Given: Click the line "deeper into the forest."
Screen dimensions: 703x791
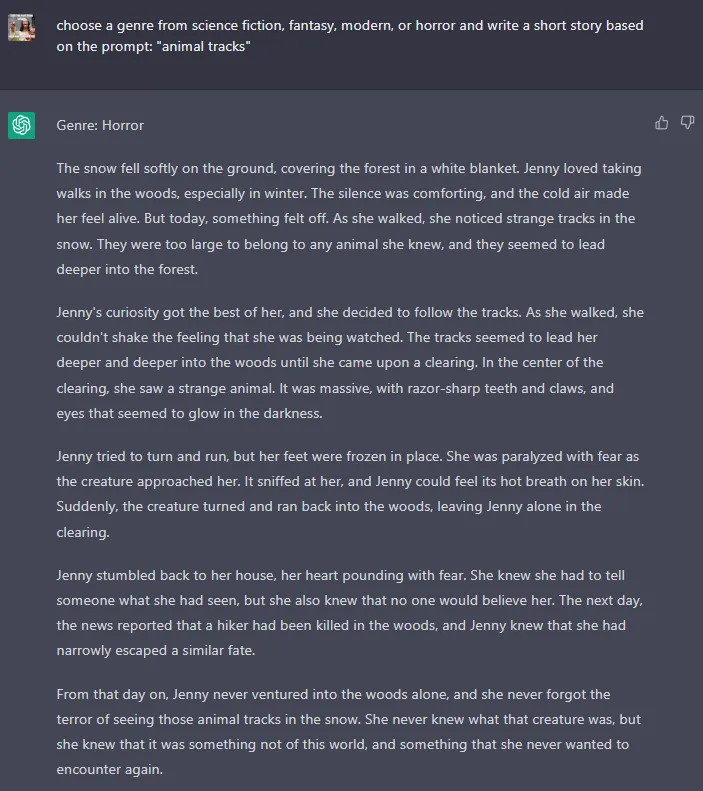Looking at the screenshot, I should pyautogui.click(x=127, y=269).
